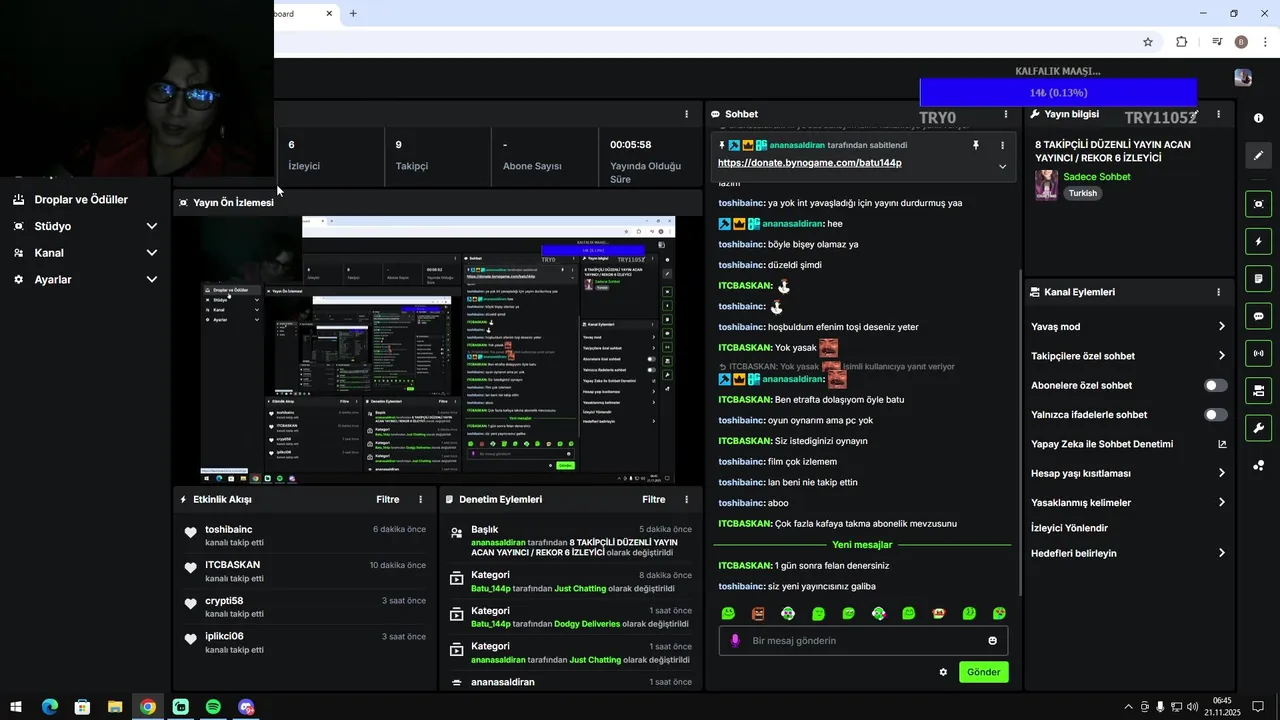This screenshot has height=720, width=1280.
Task: Open Sadece Sohbet category link
Action: tap(1096, 177)
